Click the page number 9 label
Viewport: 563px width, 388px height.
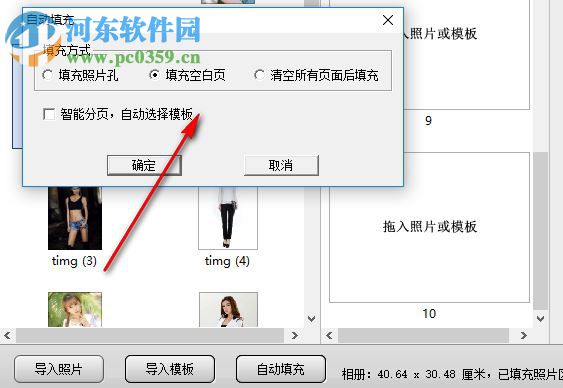point(428,121)
